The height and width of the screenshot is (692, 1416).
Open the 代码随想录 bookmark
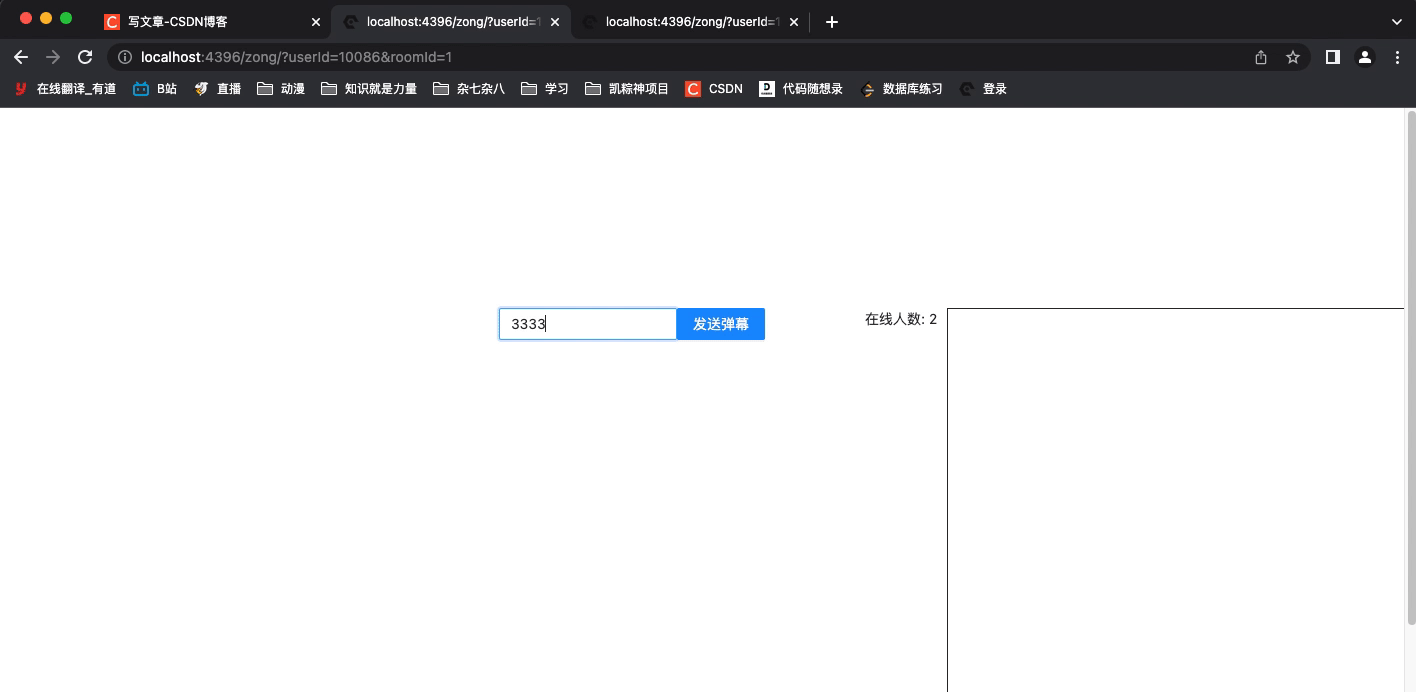tap(801, 89)
